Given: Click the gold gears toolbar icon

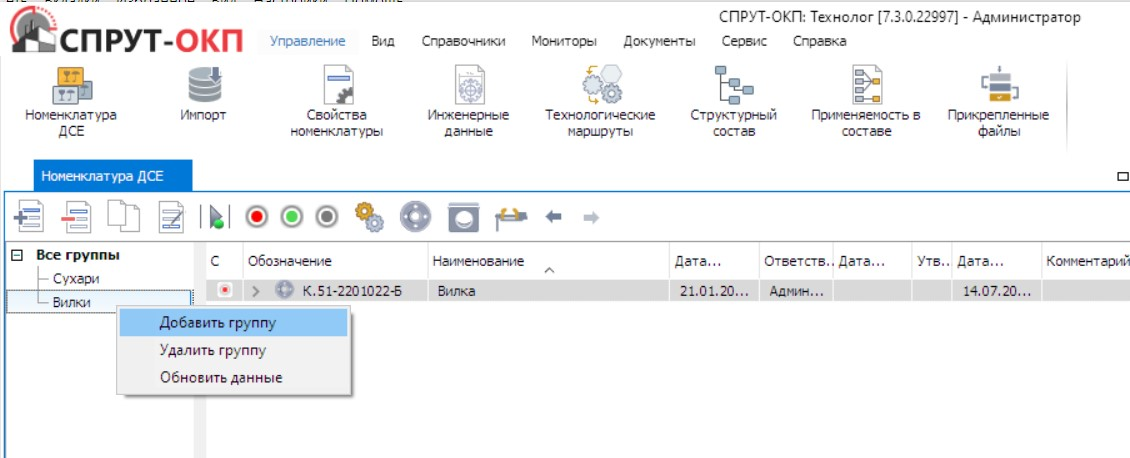Looking at the screenshot, I should point(370,216).
